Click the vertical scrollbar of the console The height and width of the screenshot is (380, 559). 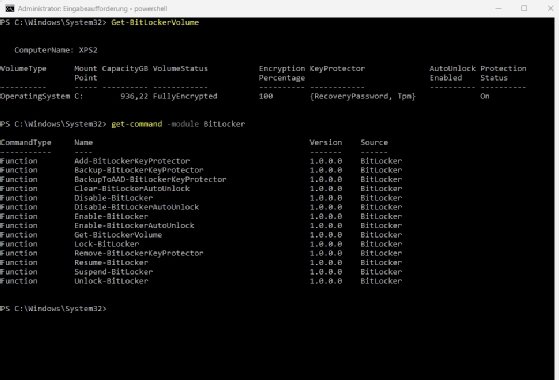point(557,198)
